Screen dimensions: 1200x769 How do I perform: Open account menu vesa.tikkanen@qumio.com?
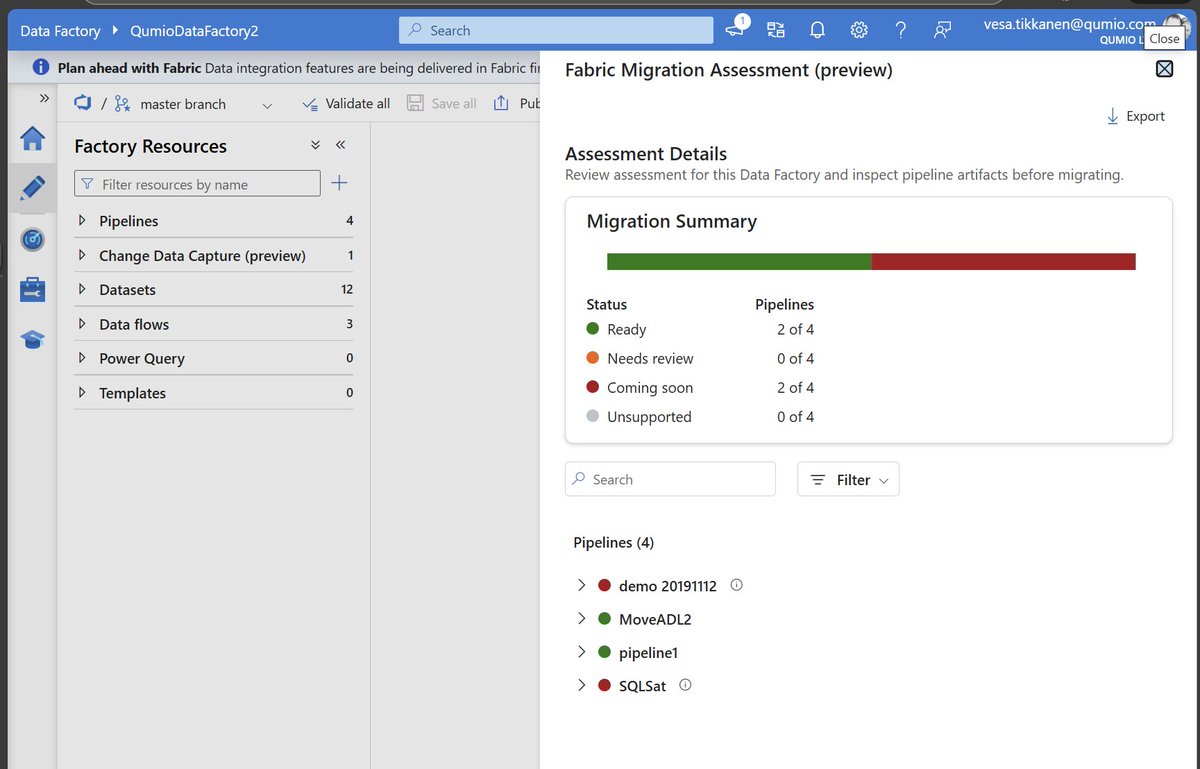(x=1069, y=24)
